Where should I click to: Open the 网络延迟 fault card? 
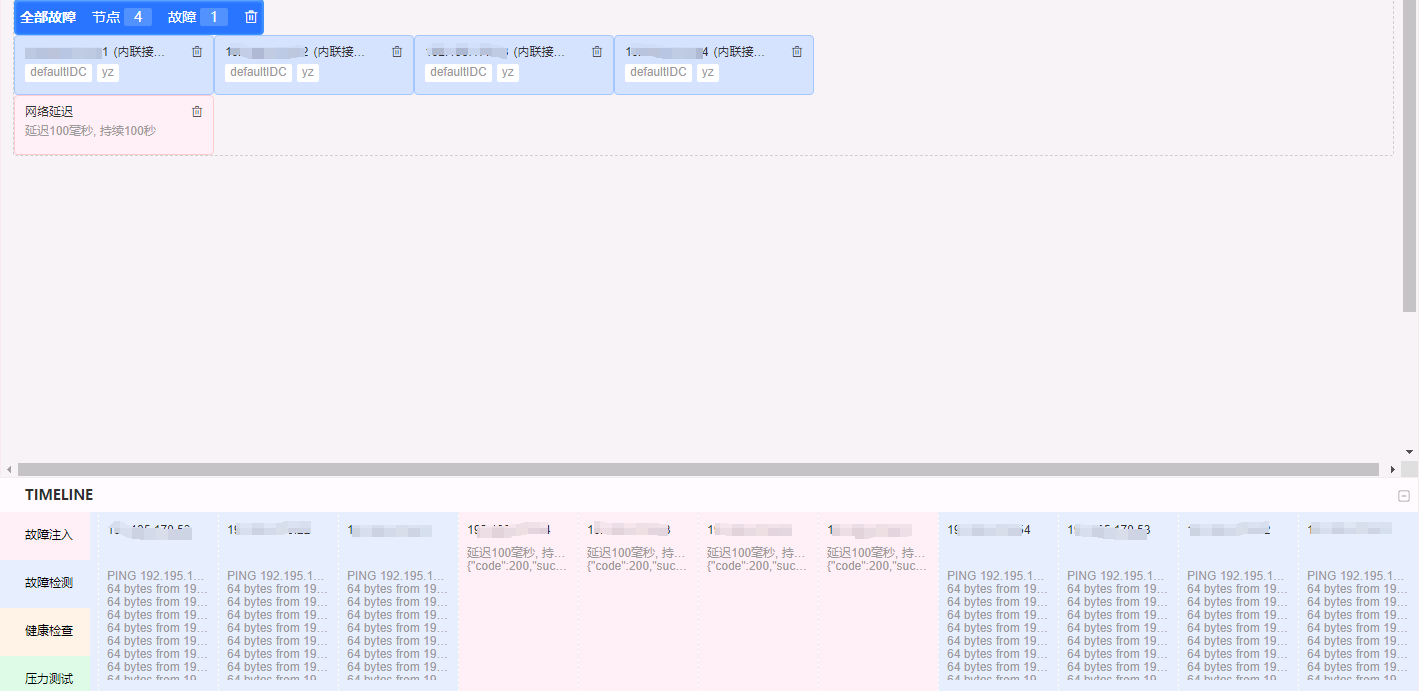point(114,125)
